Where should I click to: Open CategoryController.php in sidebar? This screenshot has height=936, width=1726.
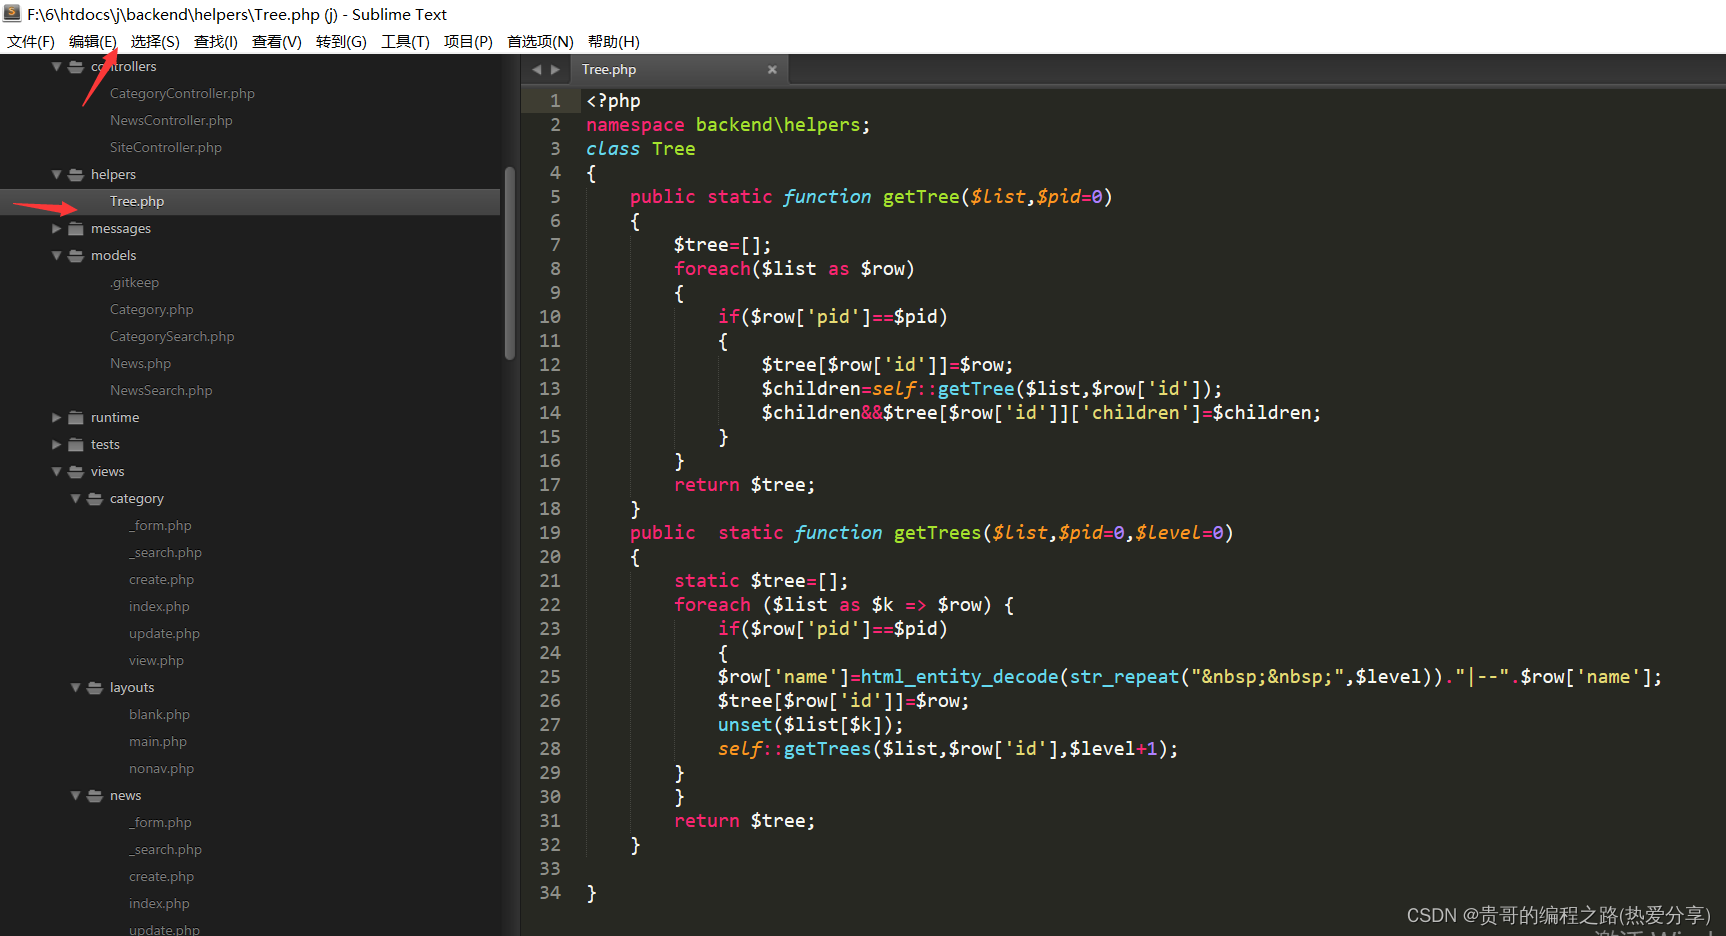coord(182,94)
